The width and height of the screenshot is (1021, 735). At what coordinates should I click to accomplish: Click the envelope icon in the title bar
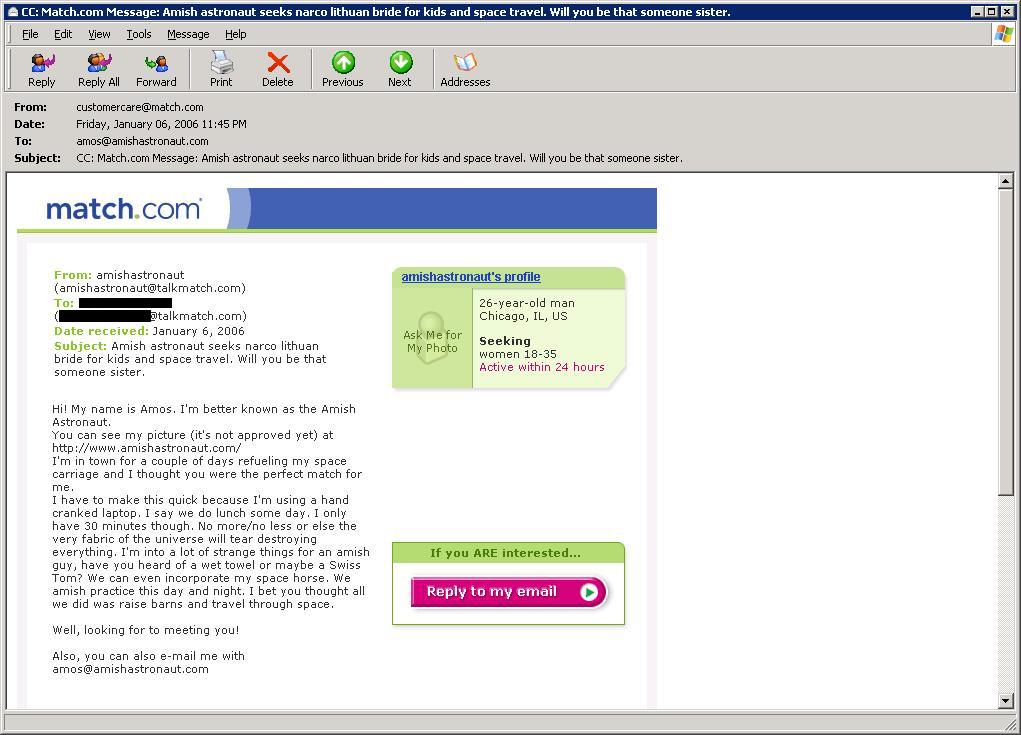12,12
